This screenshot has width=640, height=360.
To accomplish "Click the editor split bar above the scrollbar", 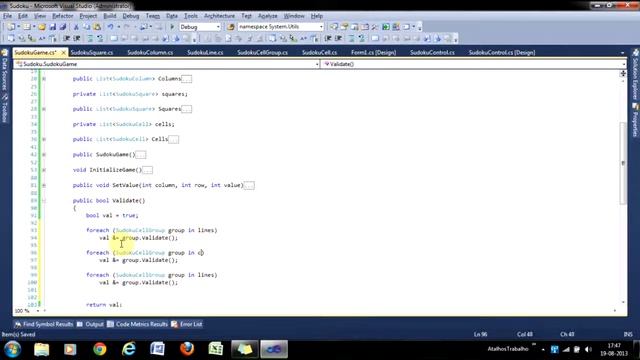I will click(623, 73).
